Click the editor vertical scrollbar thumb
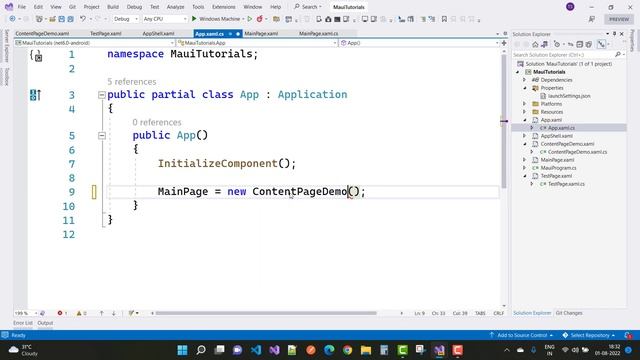This screenshot has width=640, height=360. click(504, 121)
